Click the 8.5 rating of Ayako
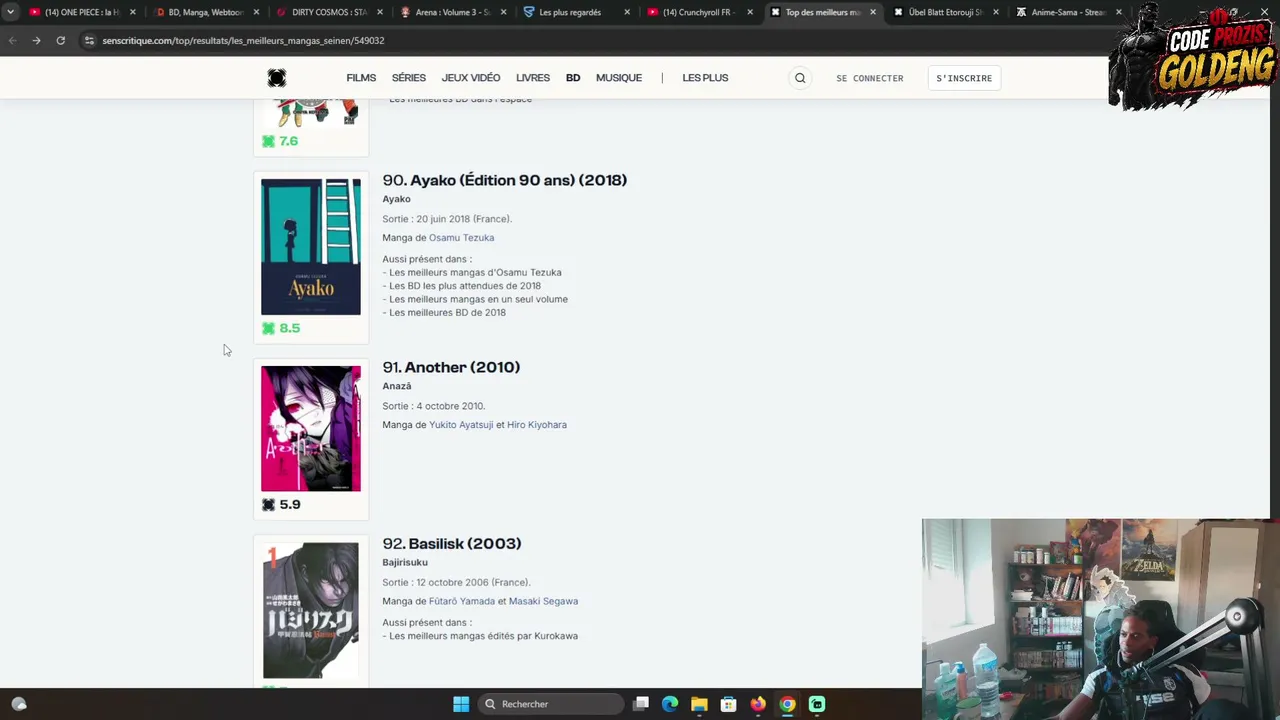The image size is (1280, 720). pyautogui.click(x=281, y=328)
